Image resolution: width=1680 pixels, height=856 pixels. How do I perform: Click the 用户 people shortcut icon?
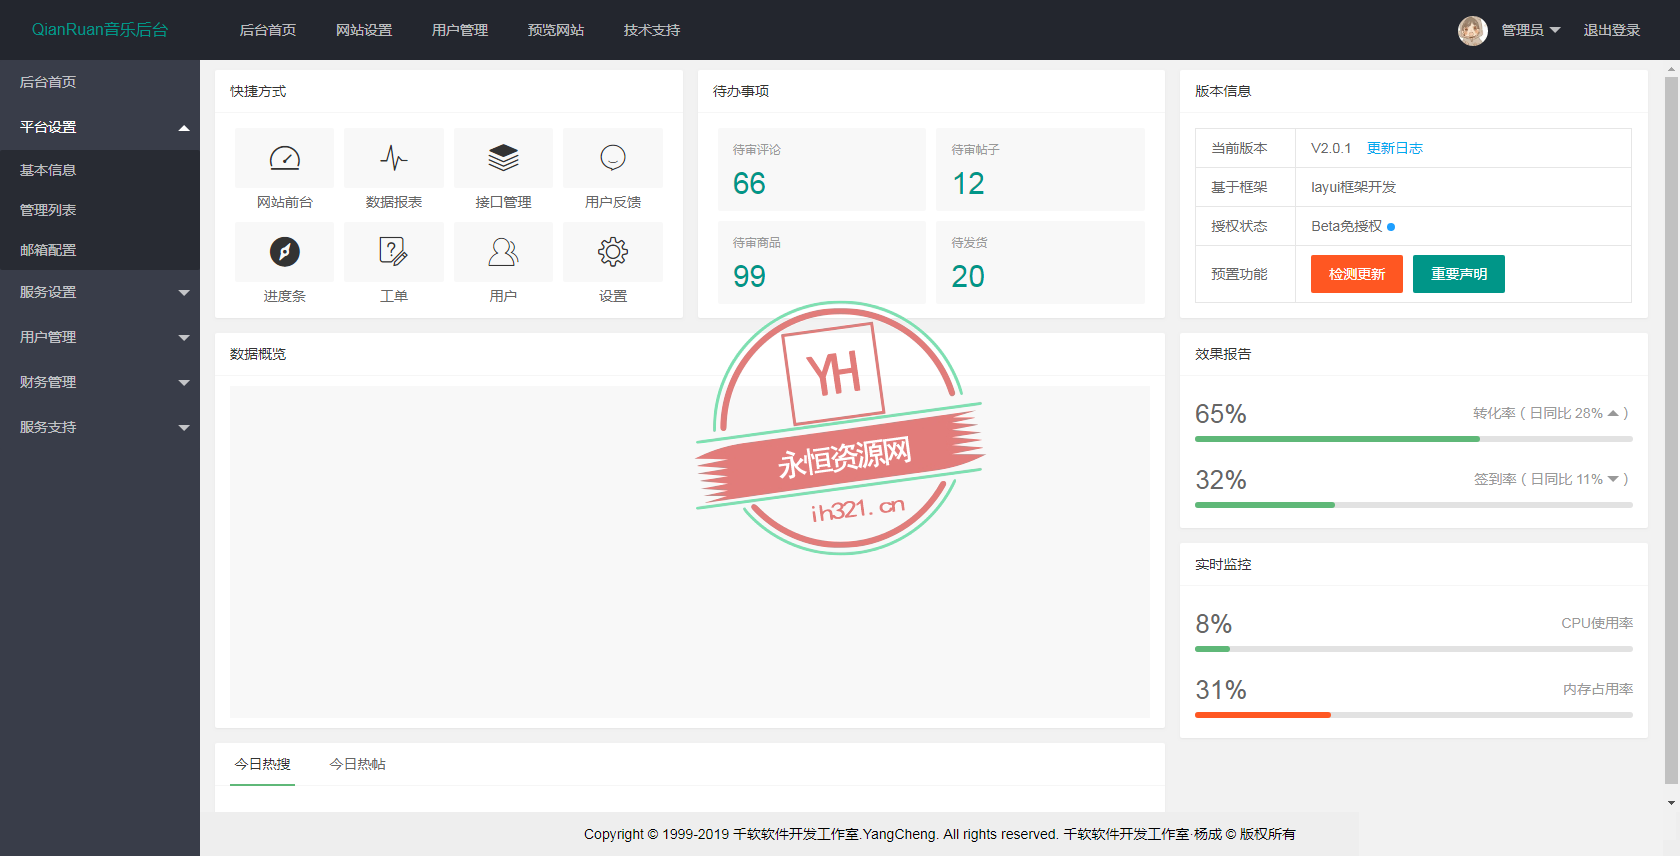(x=503, y=252)
